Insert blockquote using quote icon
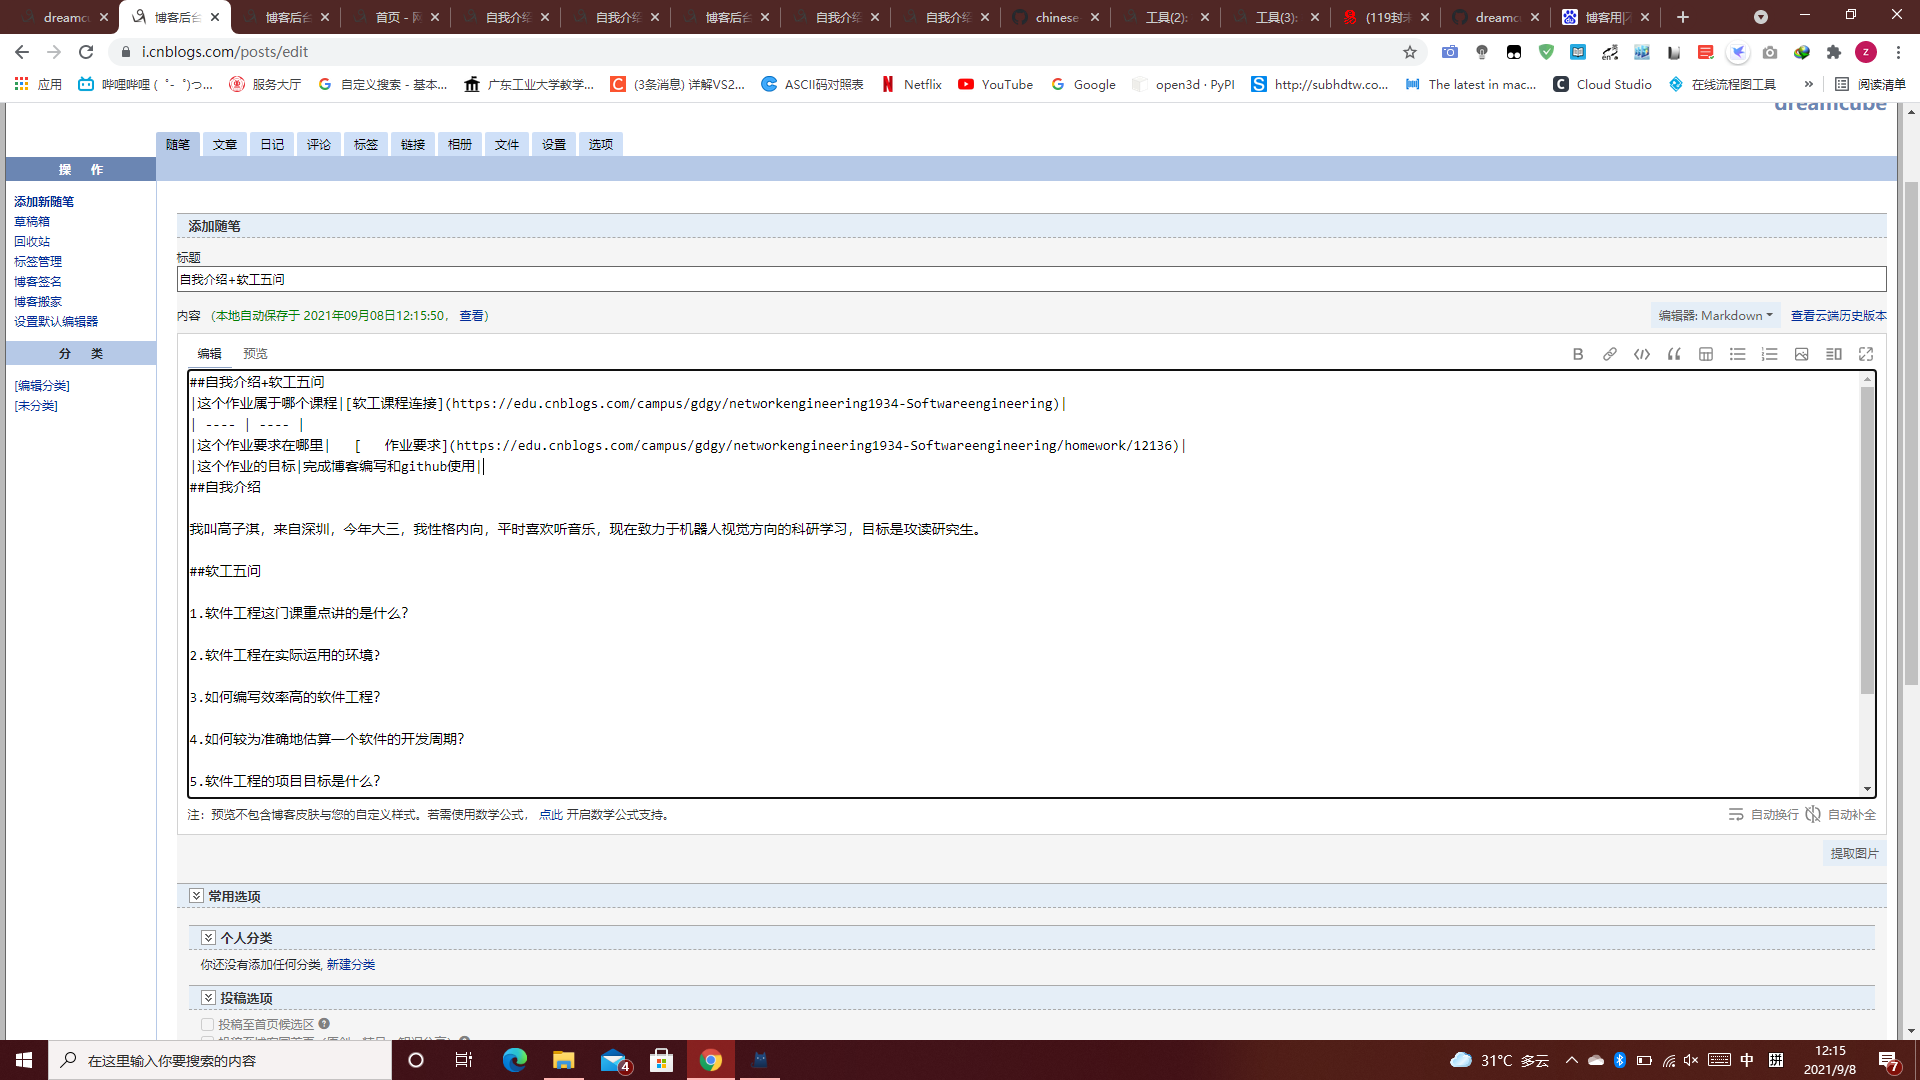 pos(1674,354)
